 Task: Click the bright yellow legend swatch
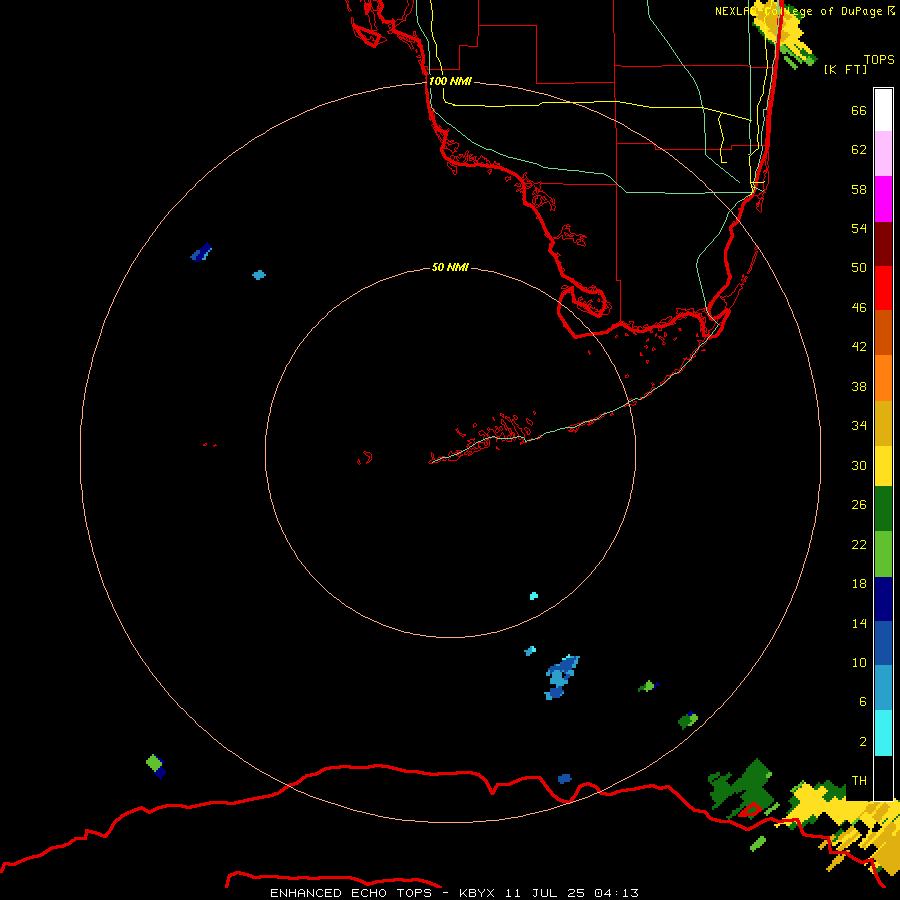(883, 466)
